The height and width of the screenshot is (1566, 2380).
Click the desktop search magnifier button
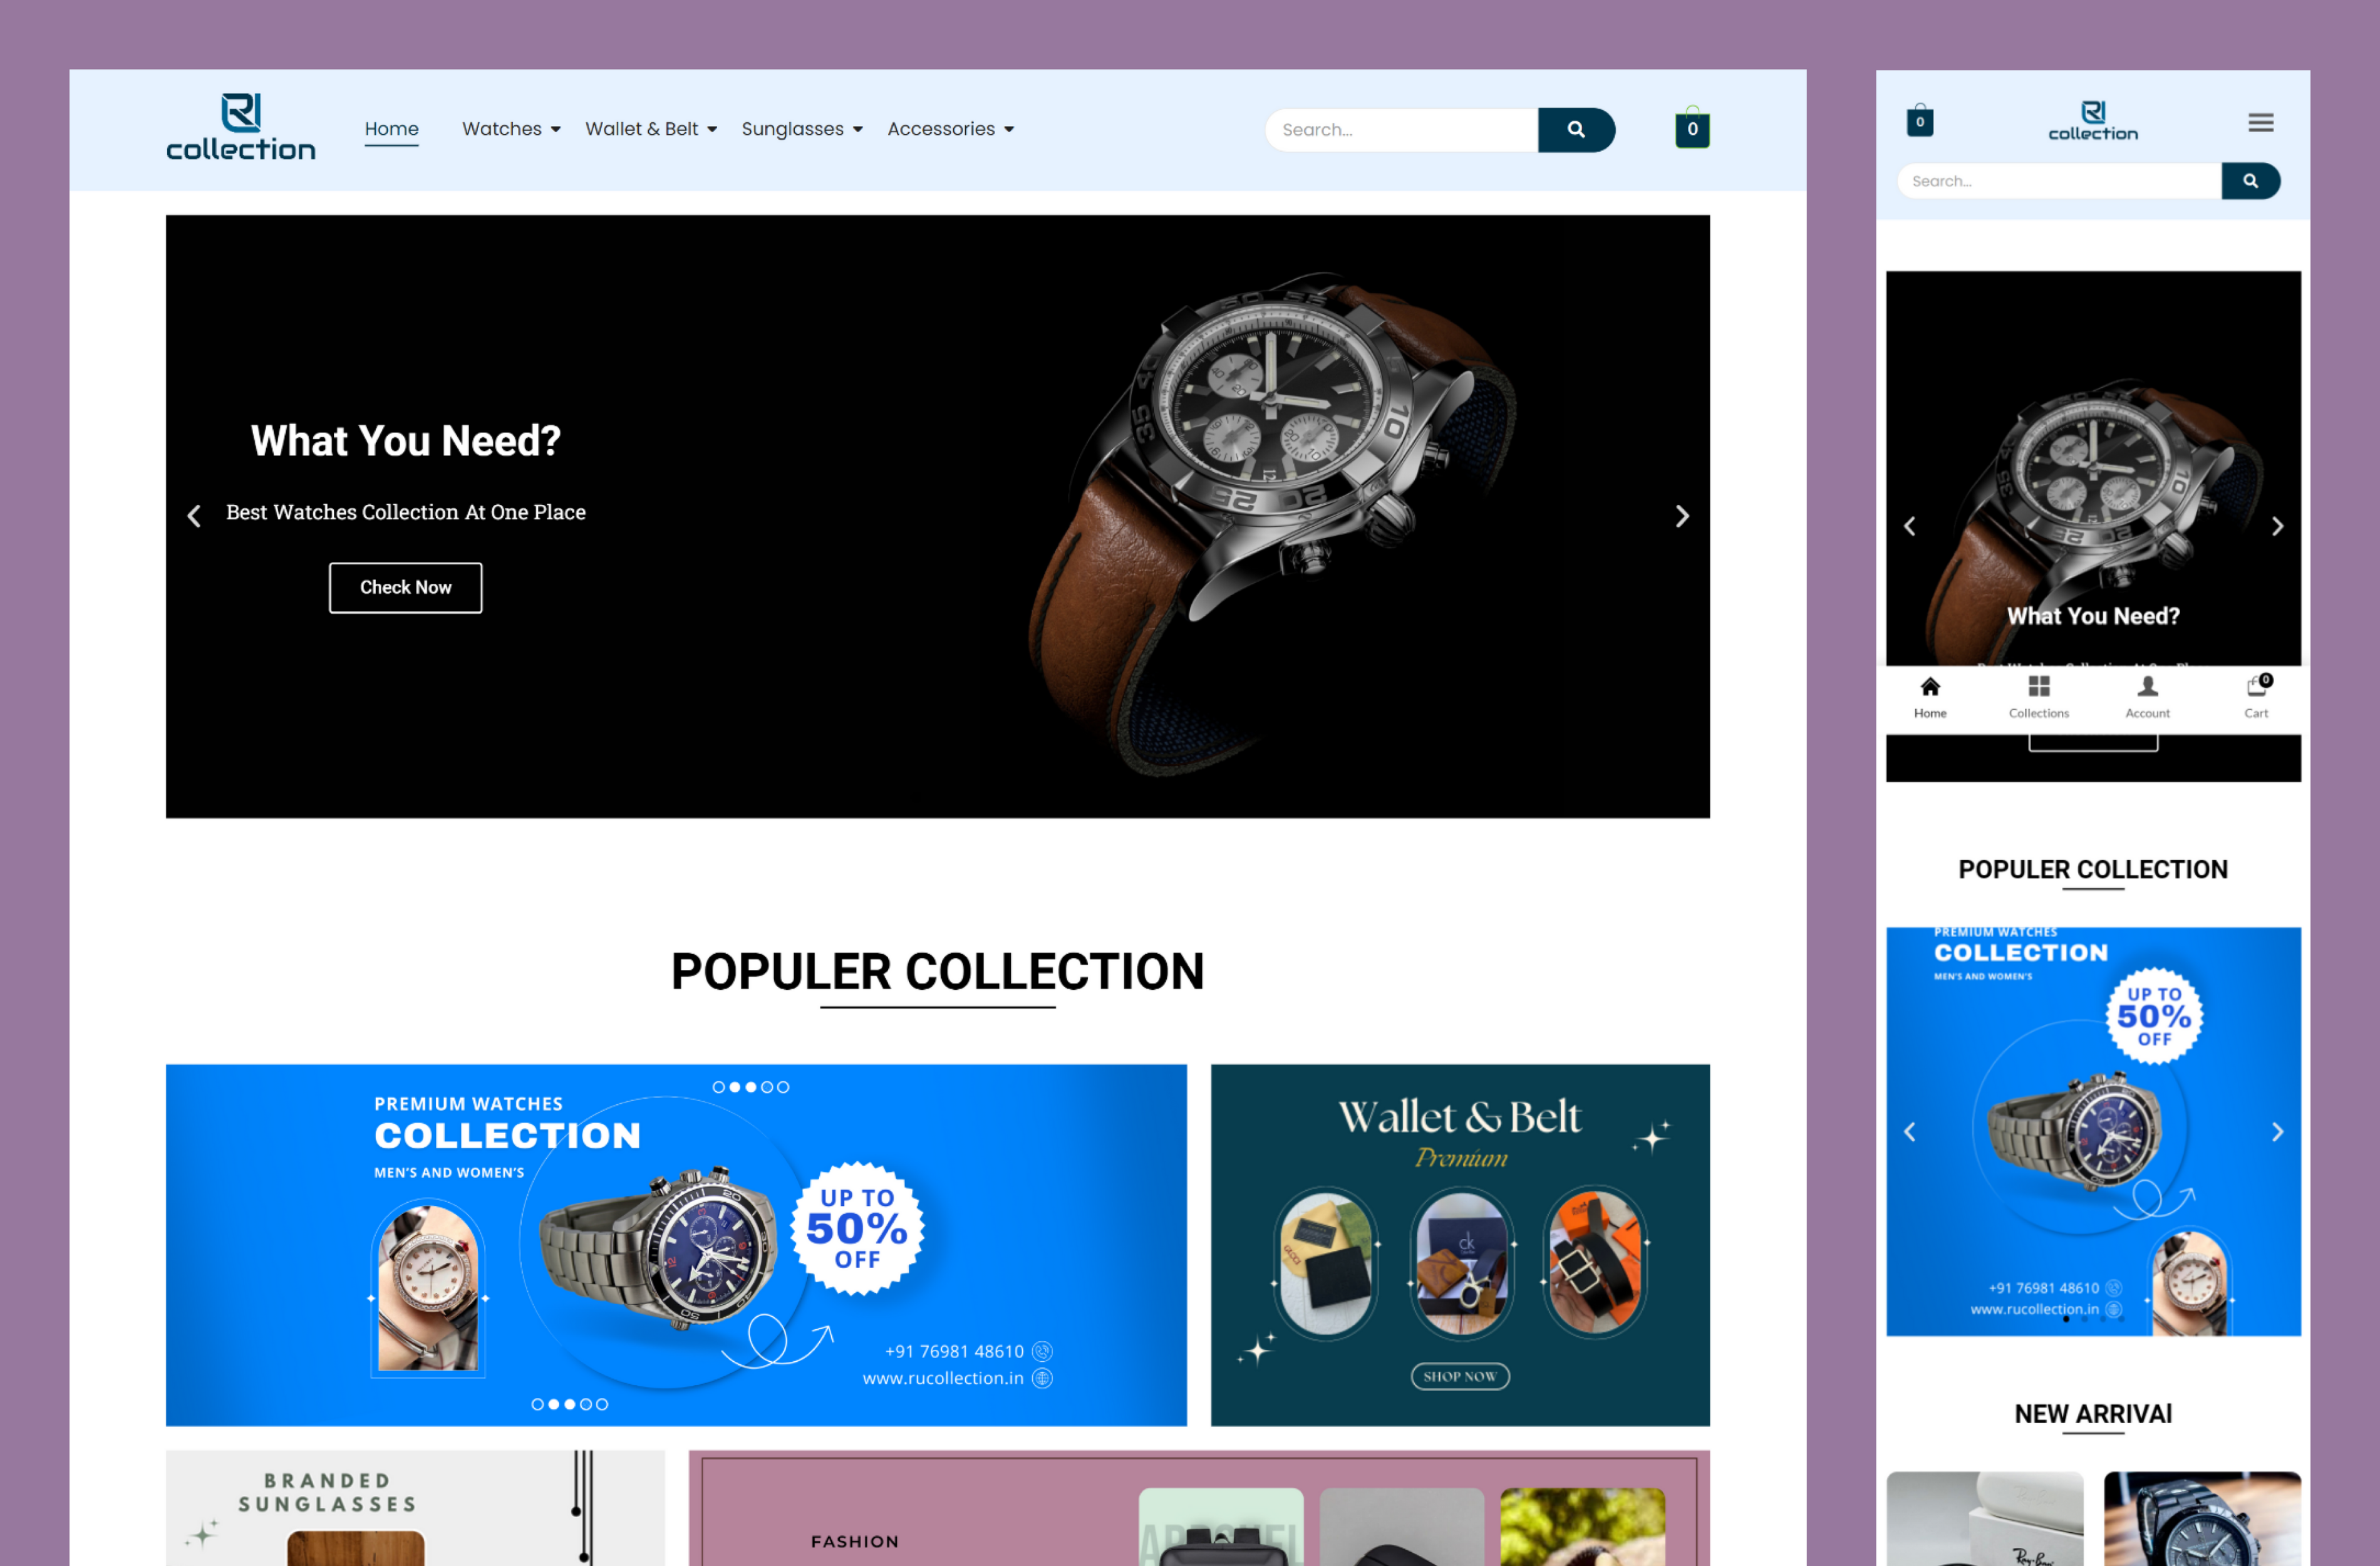[1575, 130]
